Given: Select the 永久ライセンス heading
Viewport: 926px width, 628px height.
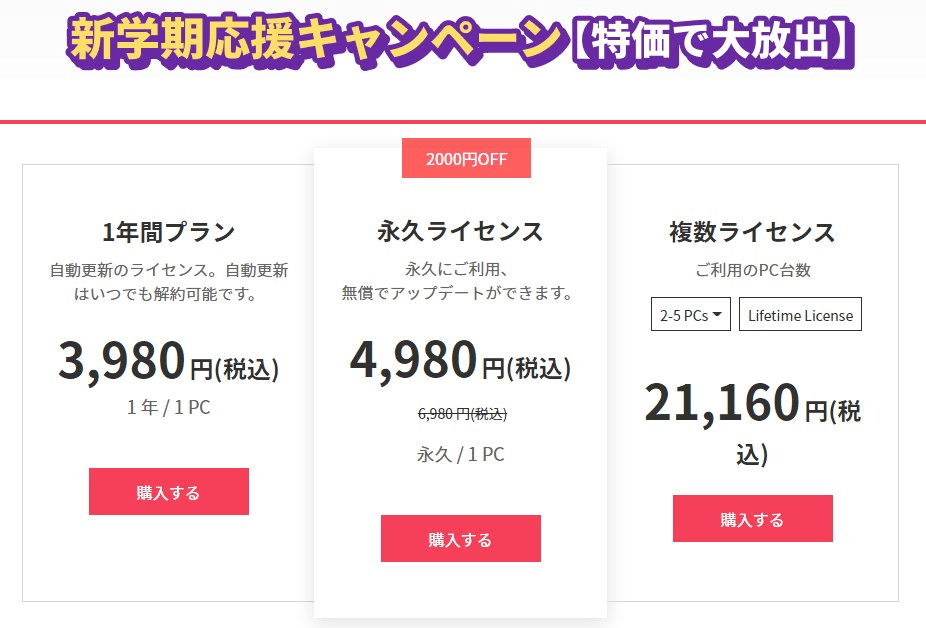Looking at the screenshot, I should pyautogui.click(x=461, y=230).
